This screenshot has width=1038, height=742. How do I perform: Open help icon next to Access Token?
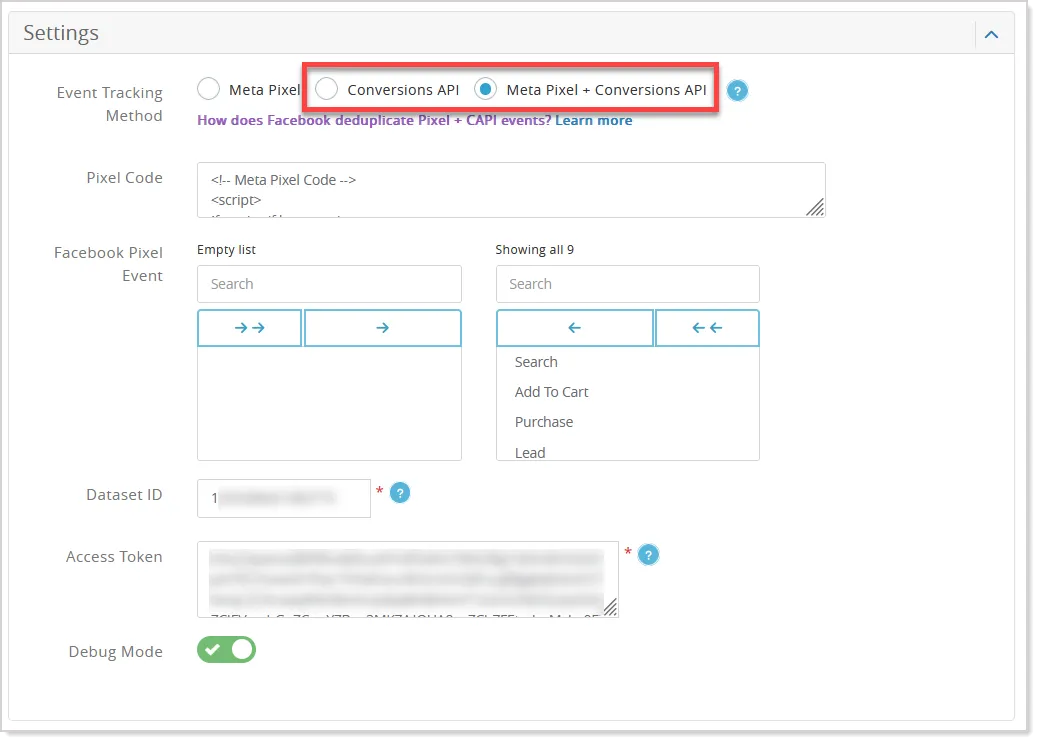tap(648, 555)
